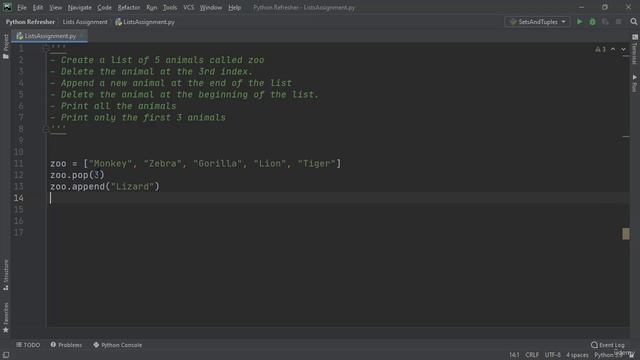Image resolution: width=640 pixels, height=360 pixels.
Task: Open the Tools menu
Action: click(x=170, y=7)
